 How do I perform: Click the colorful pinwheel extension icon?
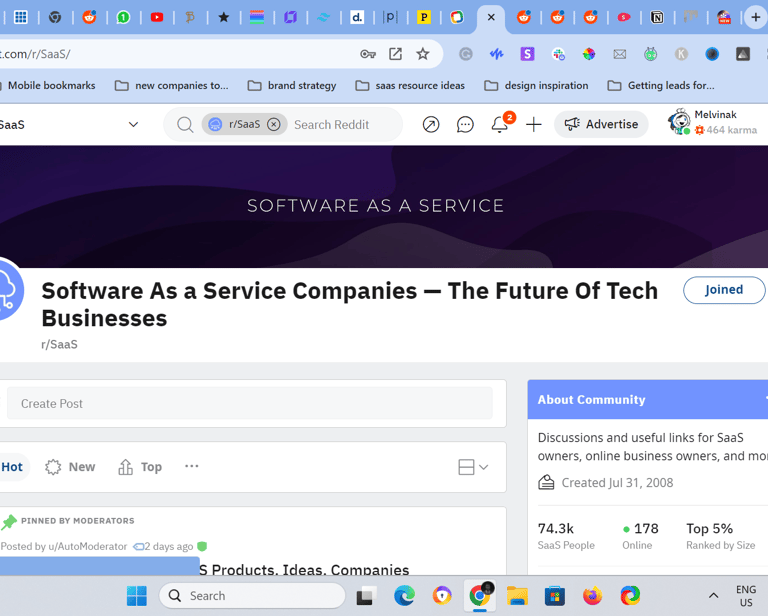click(x=589, y=54)
